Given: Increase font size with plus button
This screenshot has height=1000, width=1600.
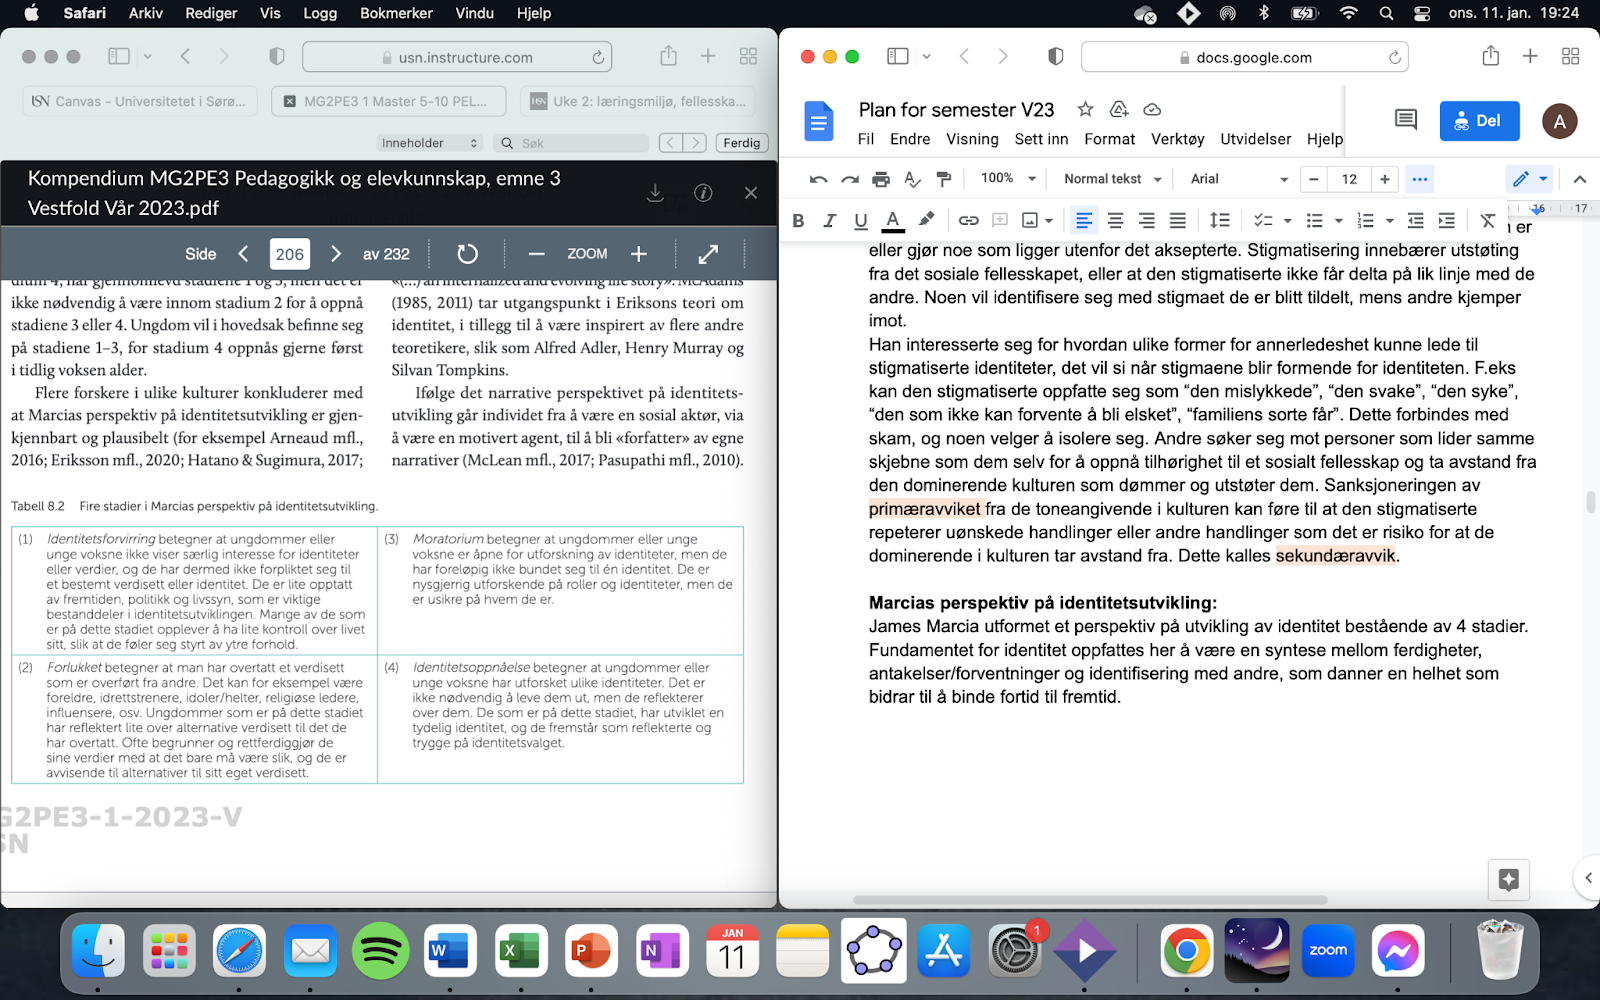Looking at the screenshot, I should 1385,179.
